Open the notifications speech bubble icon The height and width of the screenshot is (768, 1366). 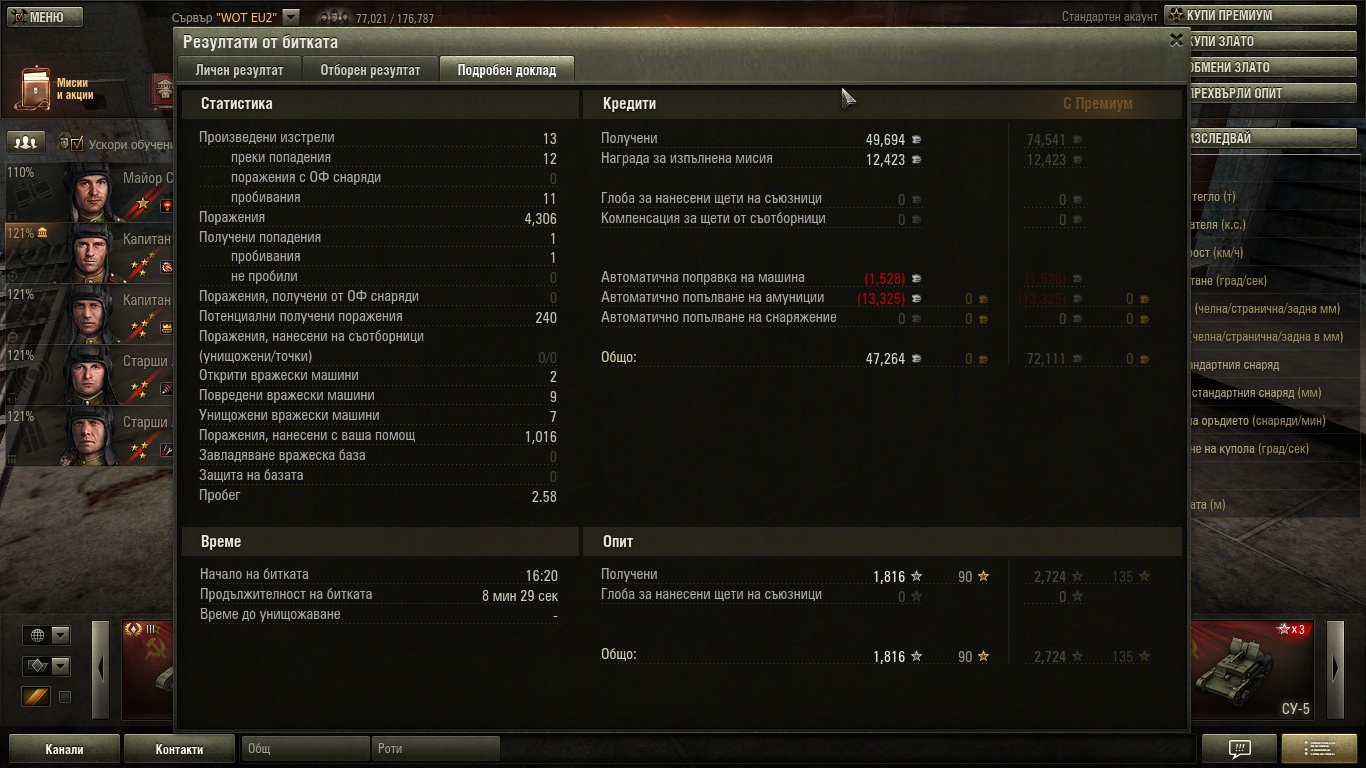(1239, 748)
